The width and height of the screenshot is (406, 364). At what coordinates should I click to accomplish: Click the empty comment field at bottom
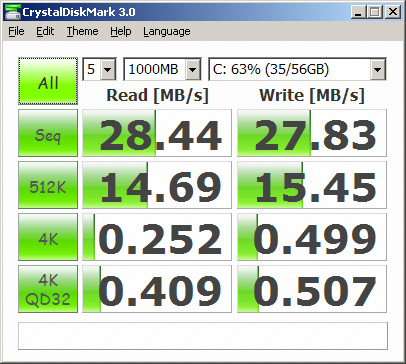203,336
